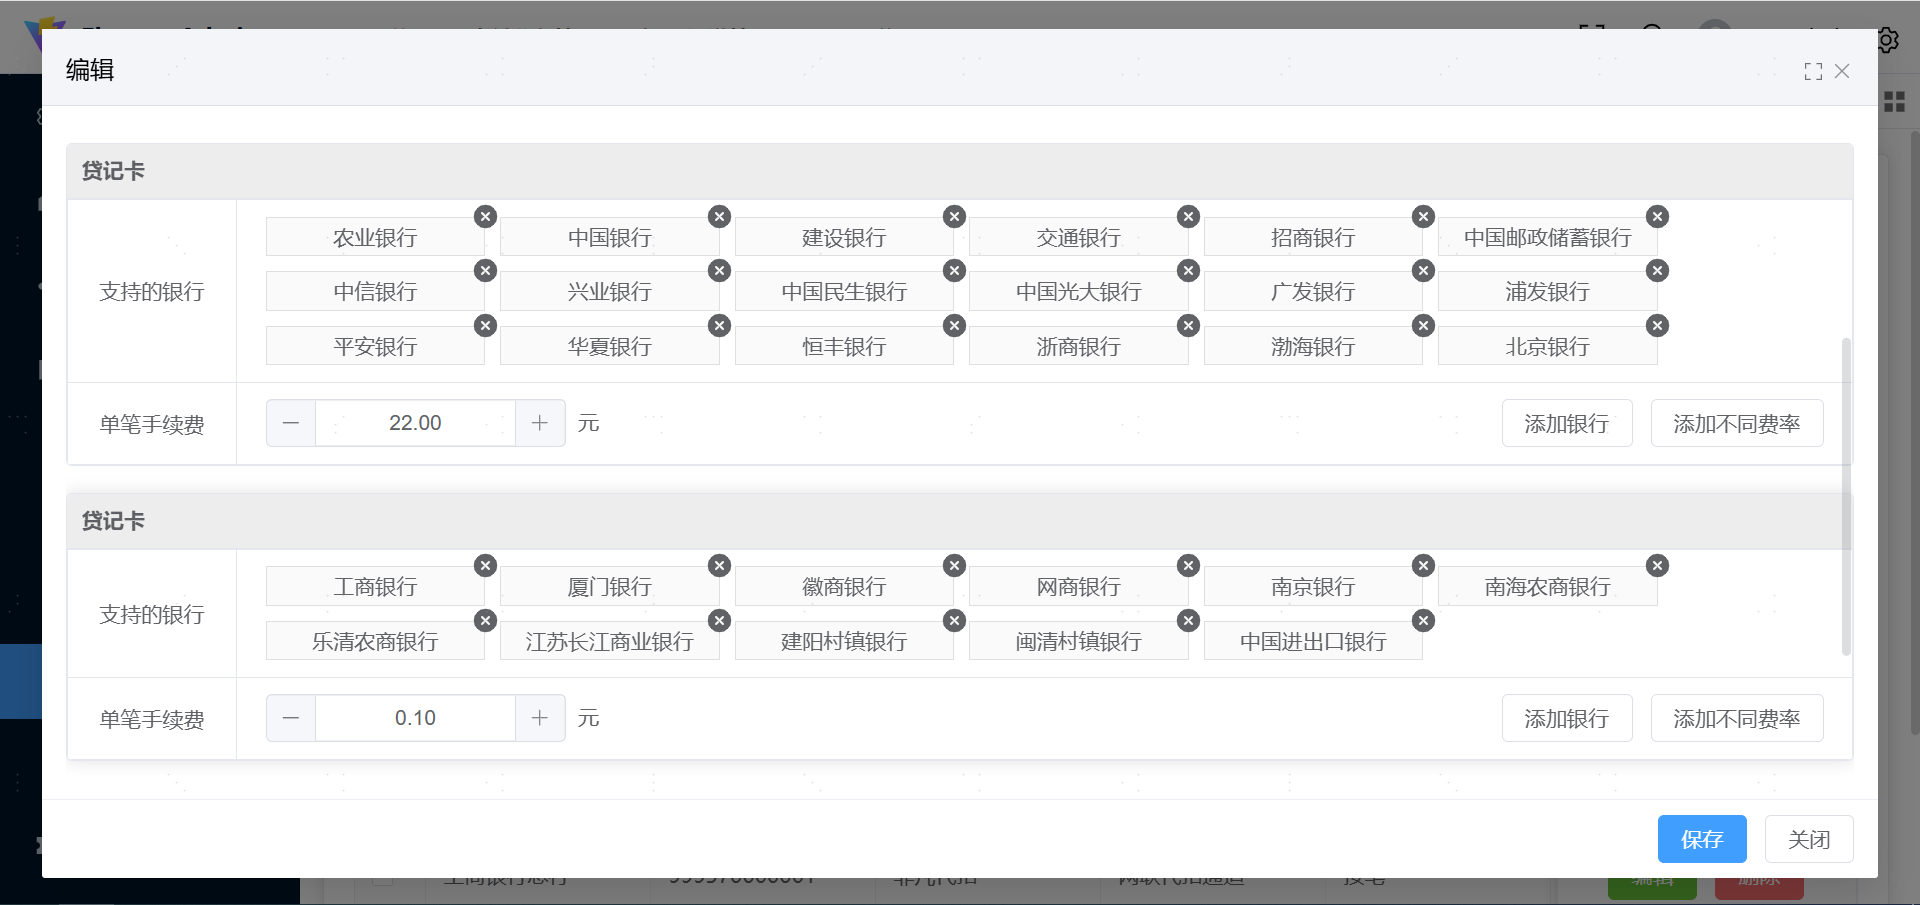Remove 厦门银行 tag via its x icon

719,566
